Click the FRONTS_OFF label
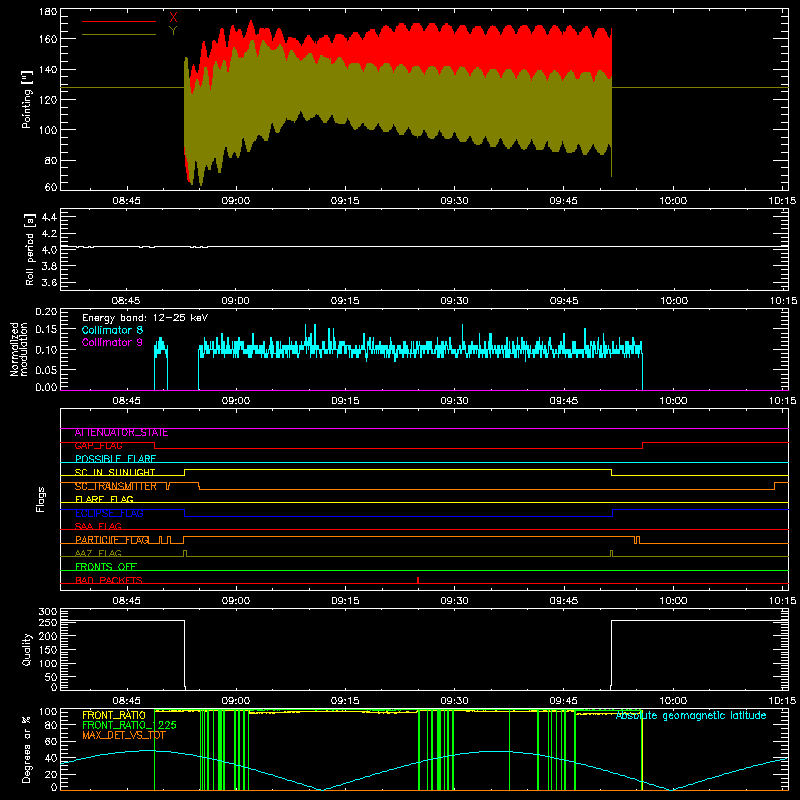 pyautogui.click(x=106, y=567)
